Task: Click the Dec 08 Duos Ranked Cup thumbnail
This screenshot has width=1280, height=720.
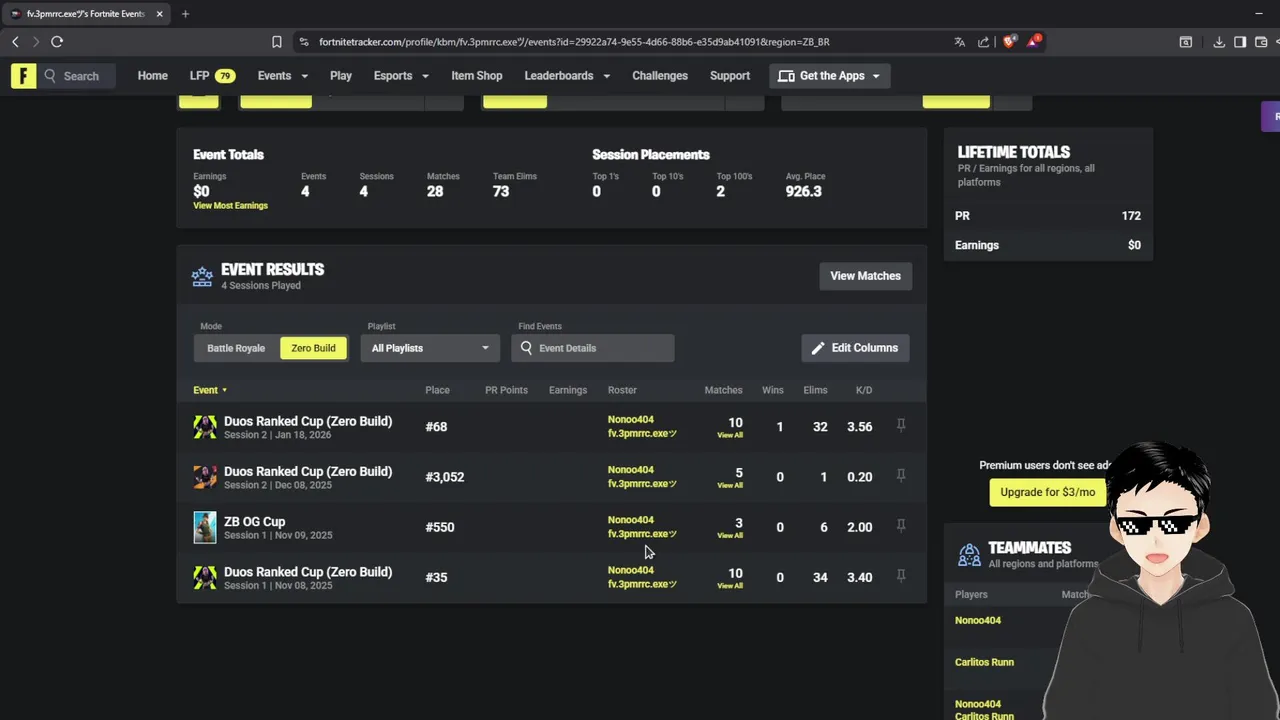Action: pos(205,477)
